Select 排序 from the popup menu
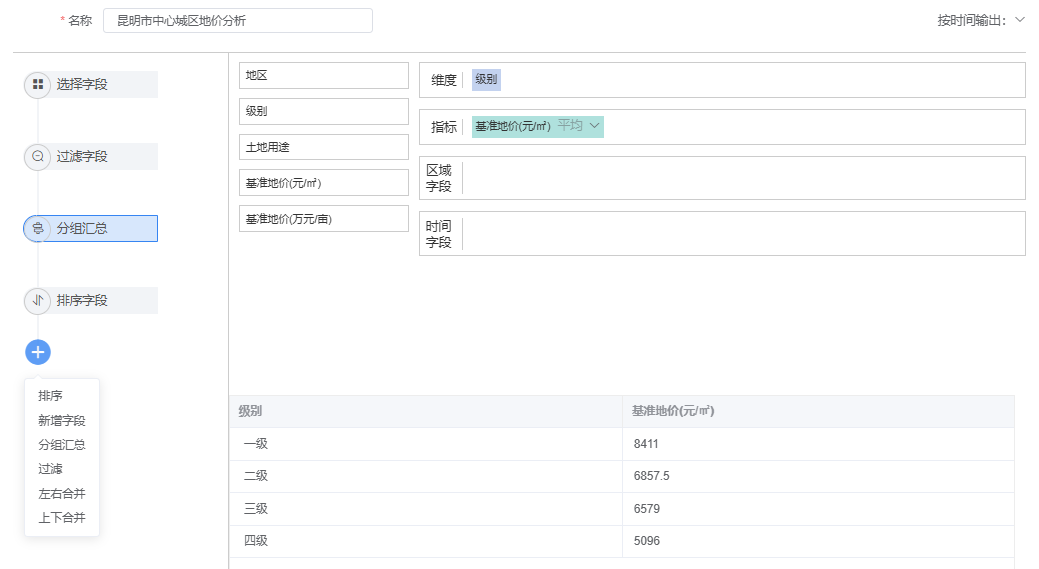Image resolution: width=1039 pixels, height=569 pixels. point(50,395)
